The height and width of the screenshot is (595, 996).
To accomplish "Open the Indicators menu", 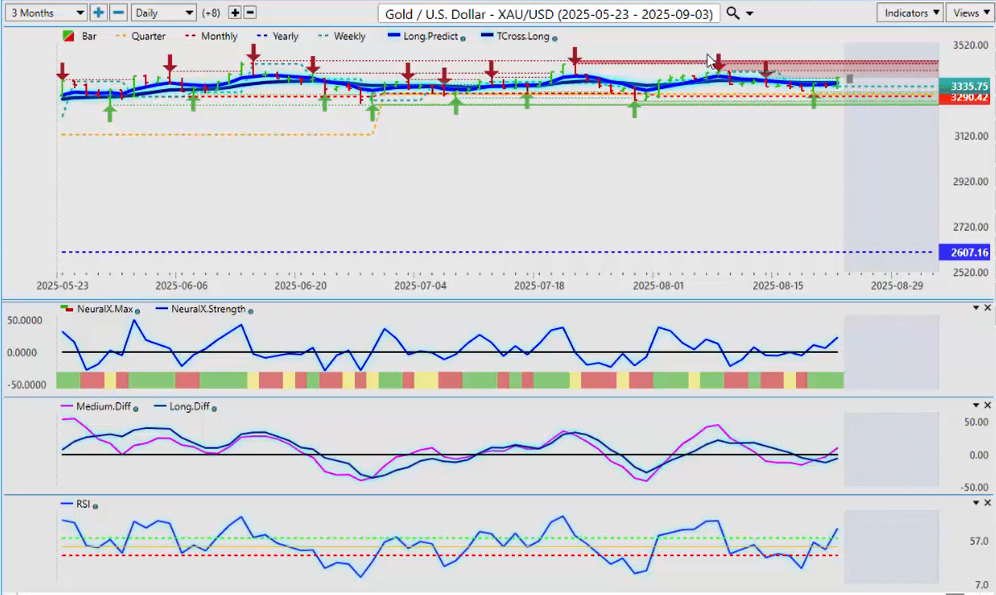I will [909, 13].
